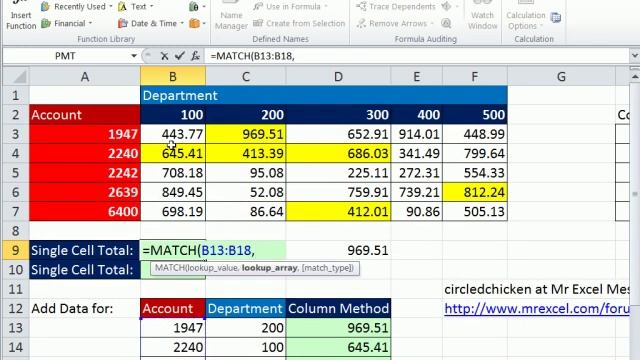Select column C header
This screenshot has height=360, width=640.
[x=246, y=76]
